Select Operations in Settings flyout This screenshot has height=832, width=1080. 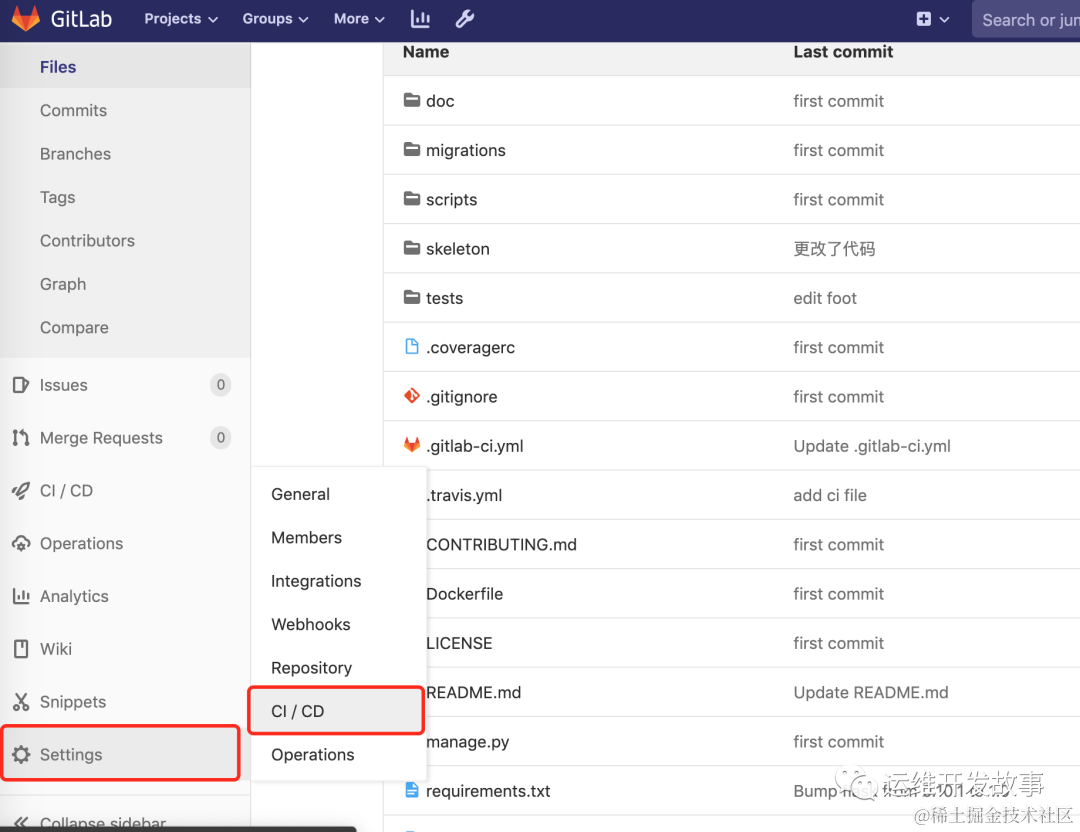[x=313, y=755]
